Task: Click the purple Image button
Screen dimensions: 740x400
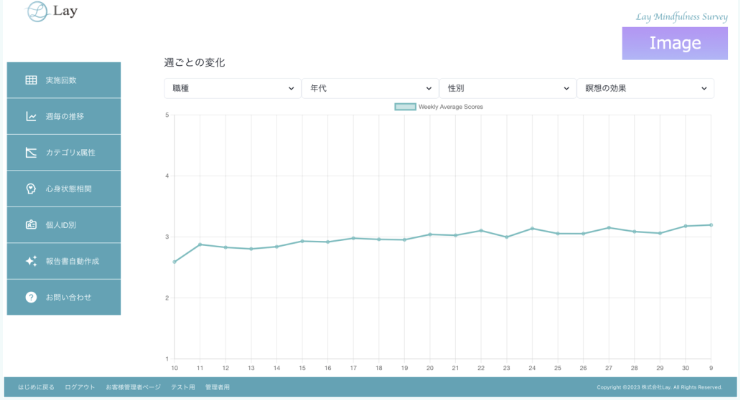Action: pos(675,43)
